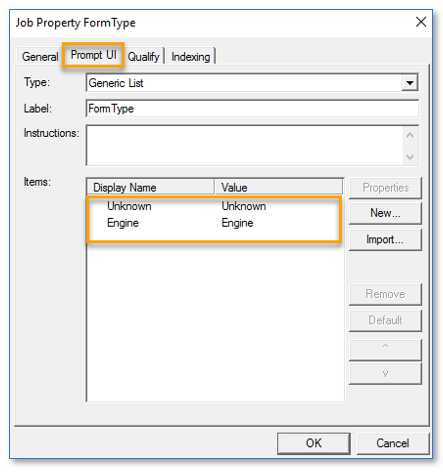The width and height of the screenshot is (443, 472).
Task: Click the Generic List combo box
Action: coord(252,83)
